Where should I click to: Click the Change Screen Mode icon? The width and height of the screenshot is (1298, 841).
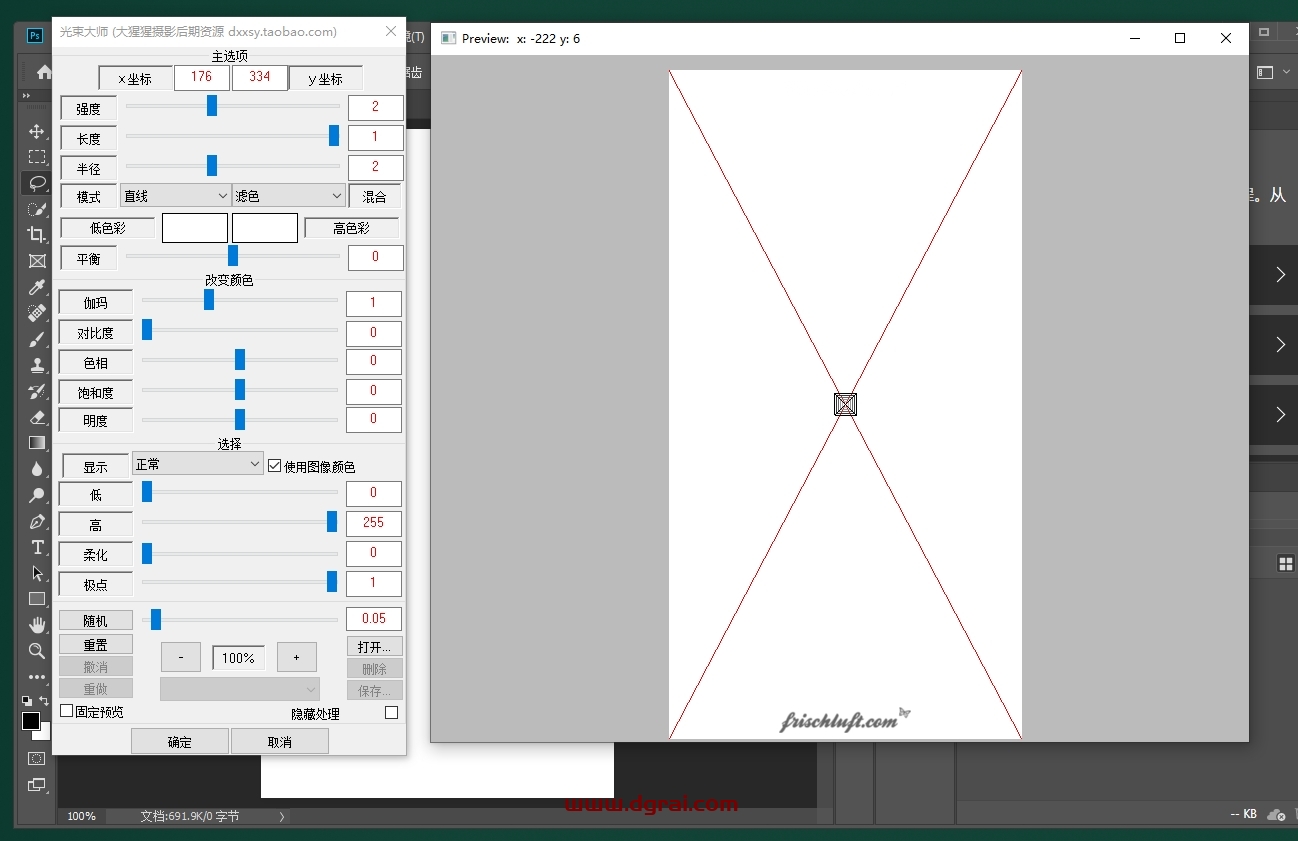pyautogui.click(x=37, y=785)
